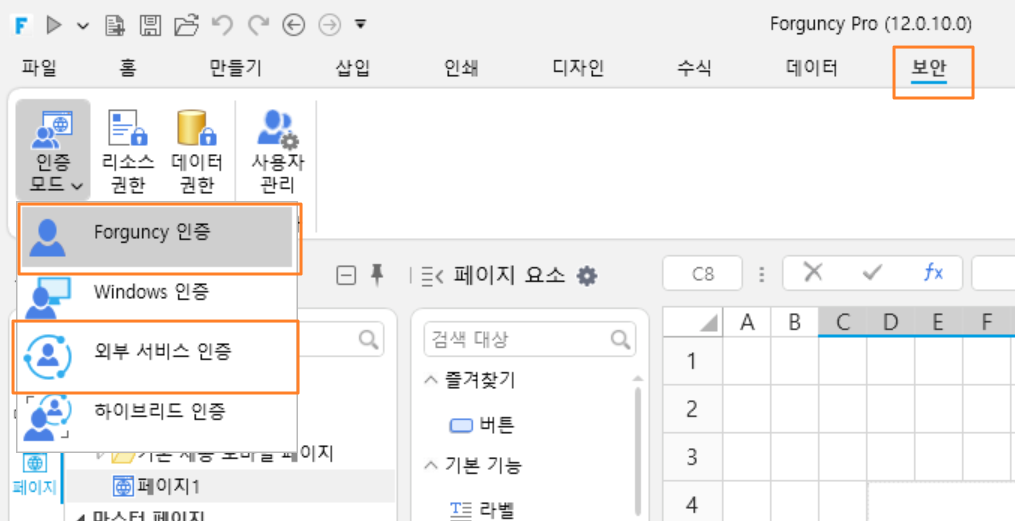Collapse the 마스터 페이지 tree node
The height and width of the screenshot is (521, 1015).
click(80, 518)
